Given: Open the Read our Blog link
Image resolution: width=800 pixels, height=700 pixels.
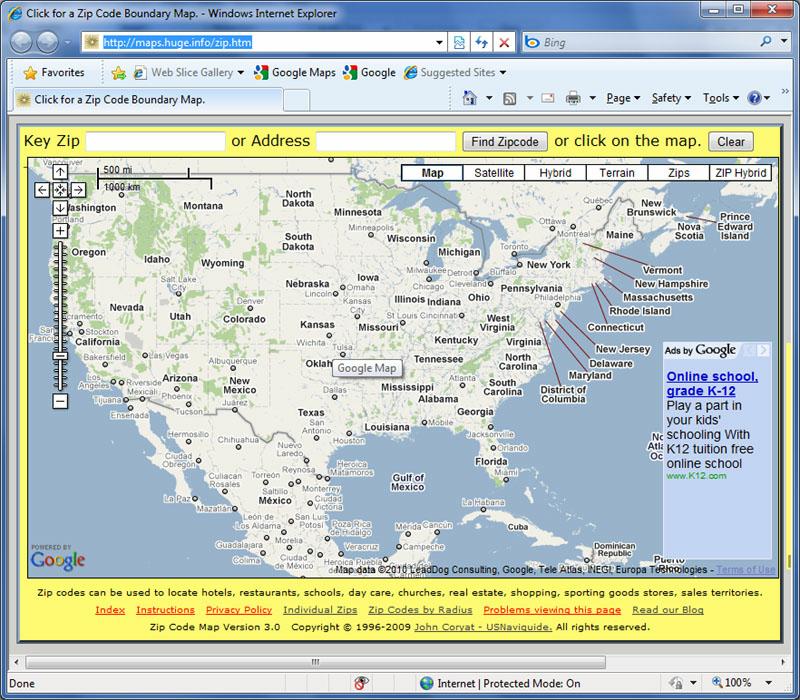Looking at the screenshot, I should pos(668,610).
